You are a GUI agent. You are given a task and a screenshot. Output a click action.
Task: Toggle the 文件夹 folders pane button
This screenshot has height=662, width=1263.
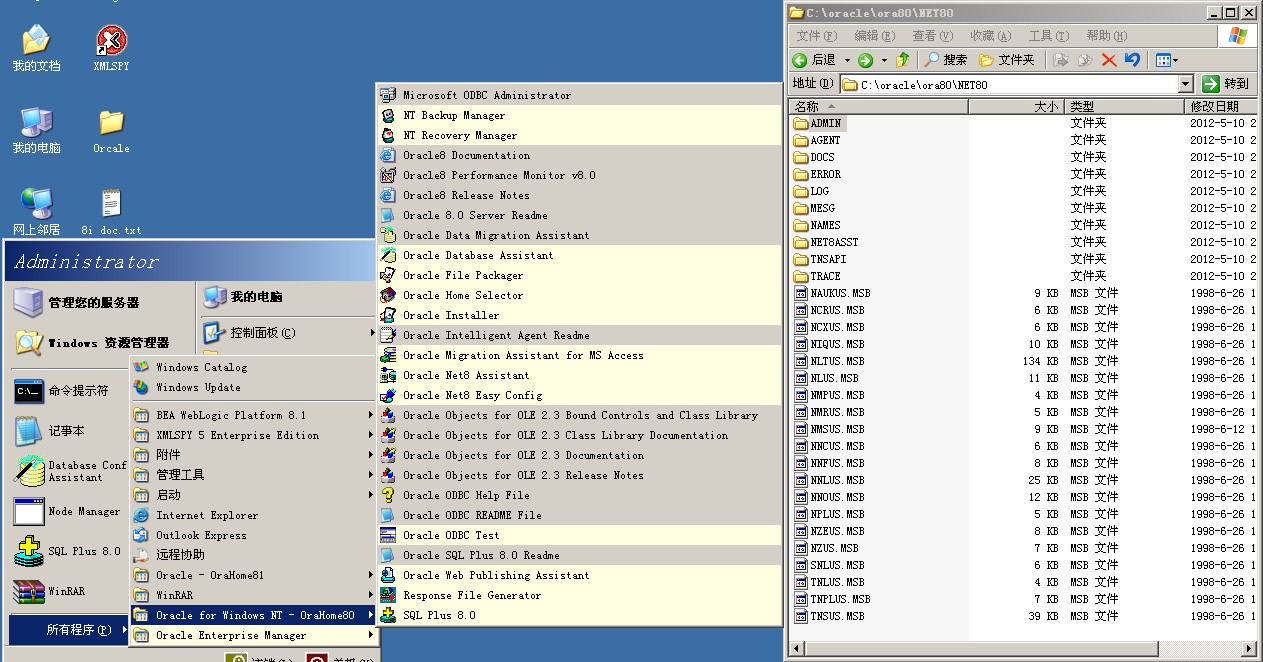coord(1007,60)
